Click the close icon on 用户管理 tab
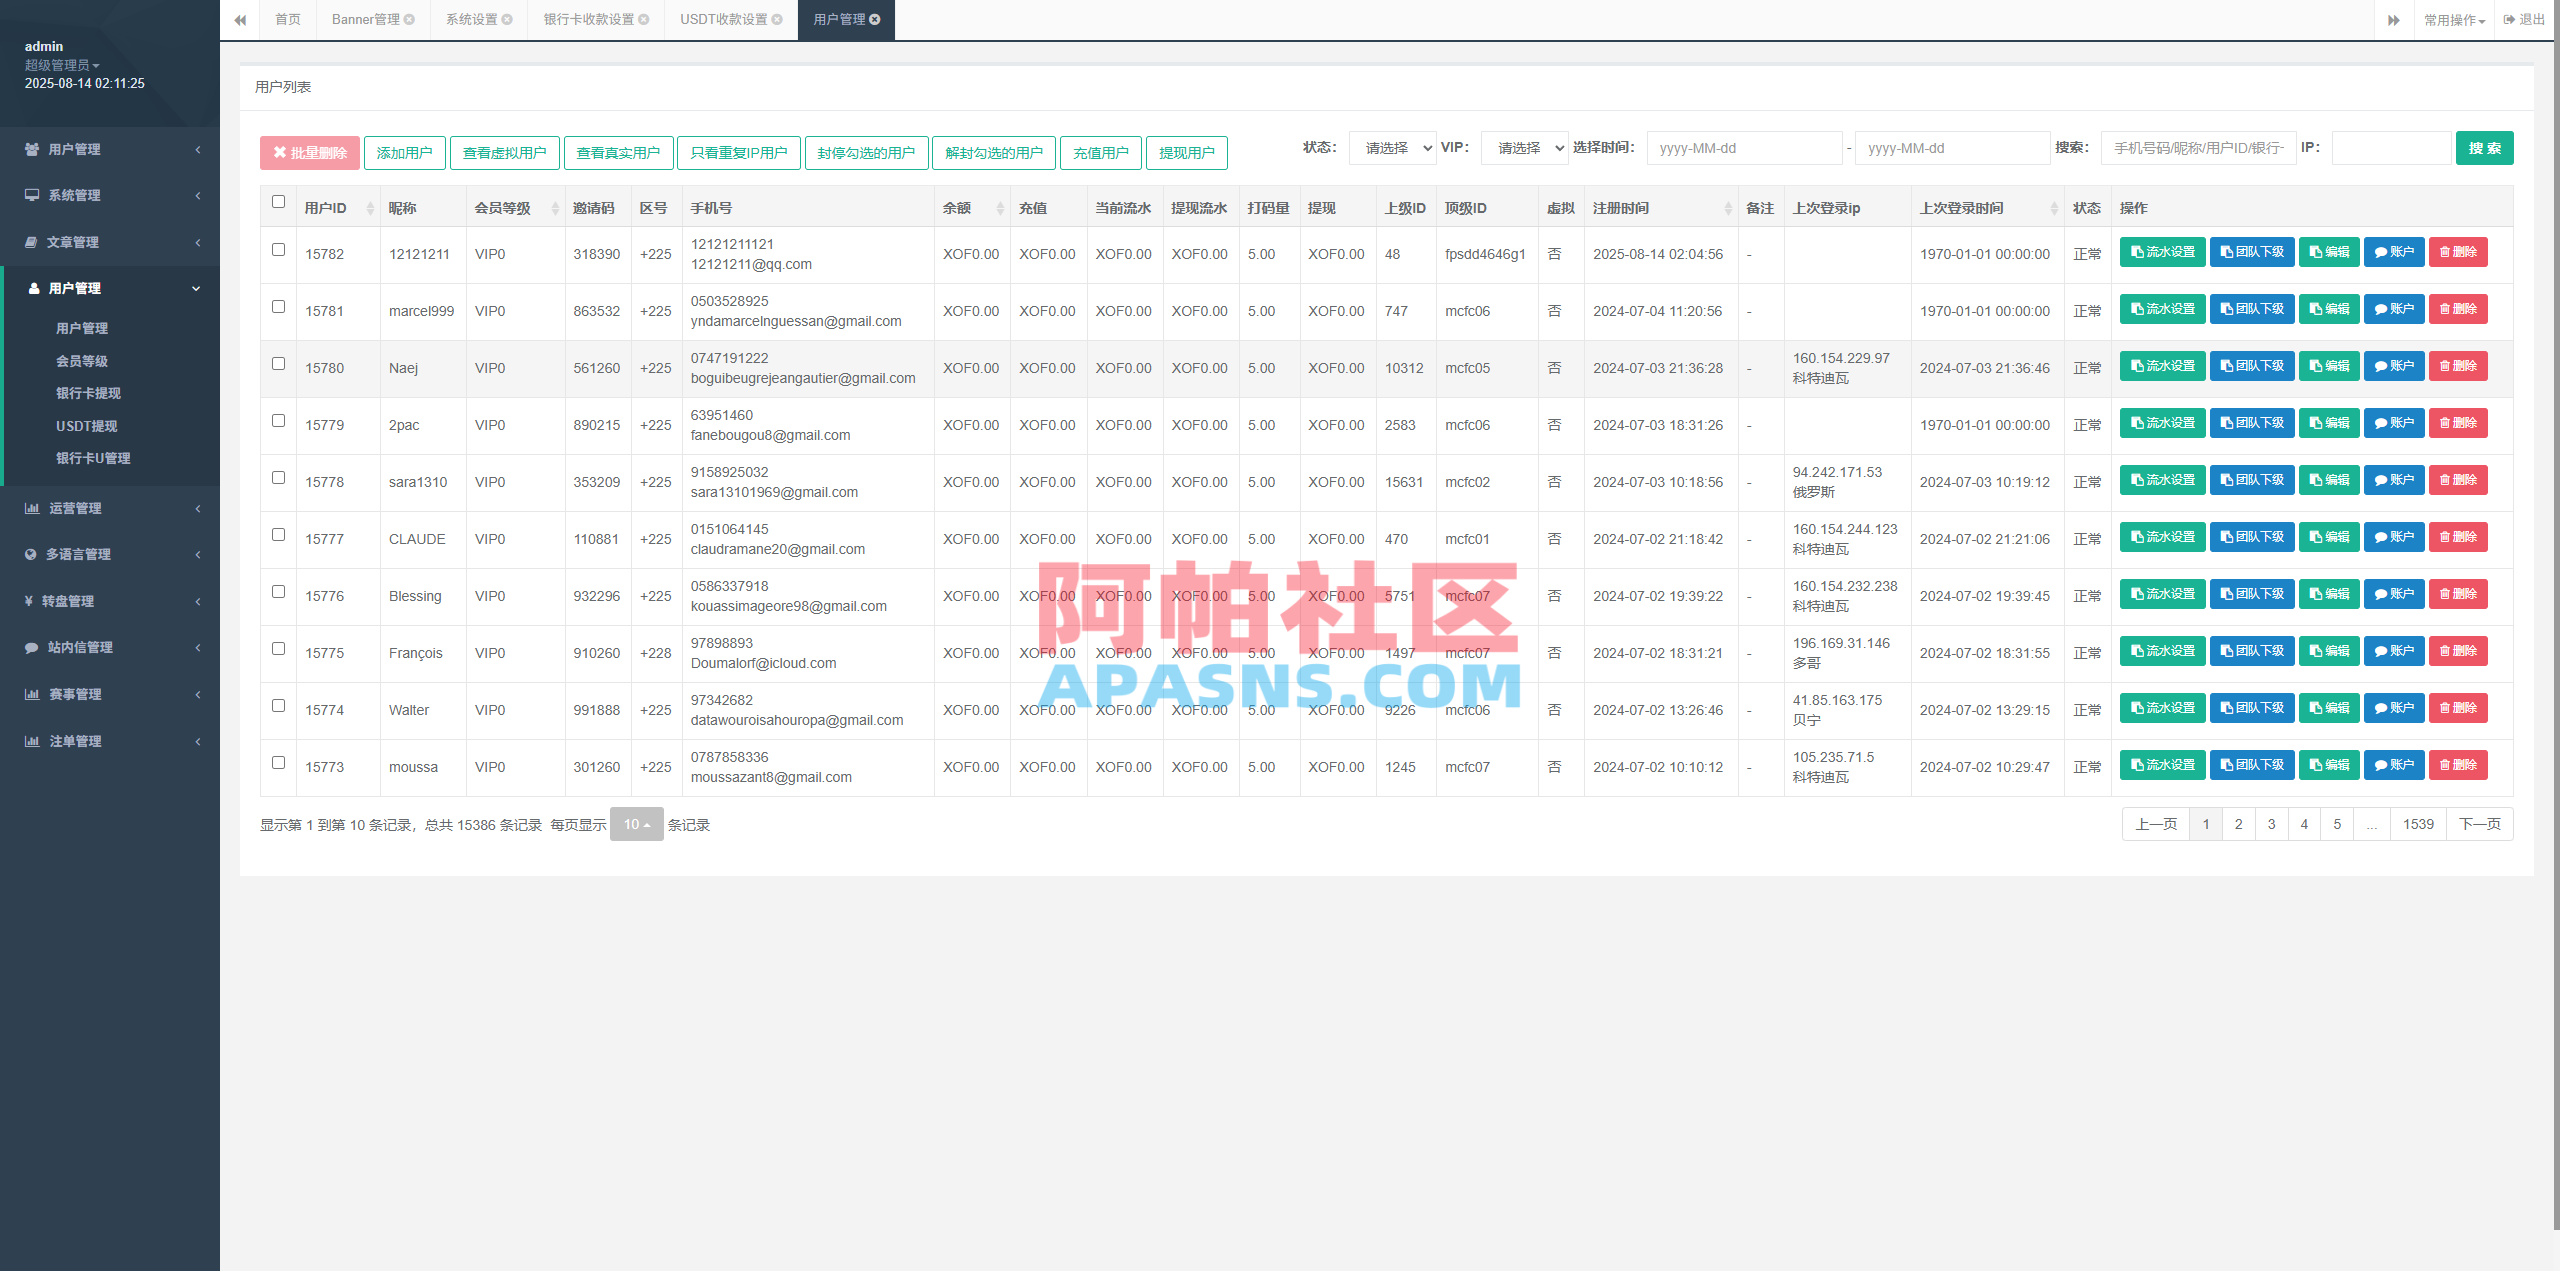The image size is (2560, 1271). pos(874,19)
